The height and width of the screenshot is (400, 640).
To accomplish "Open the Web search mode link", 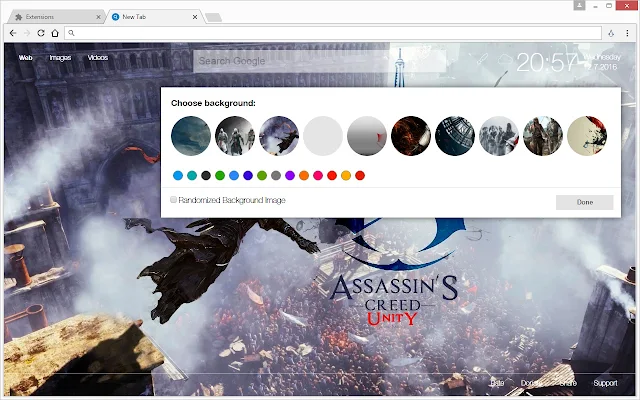I will coord(25,58).
